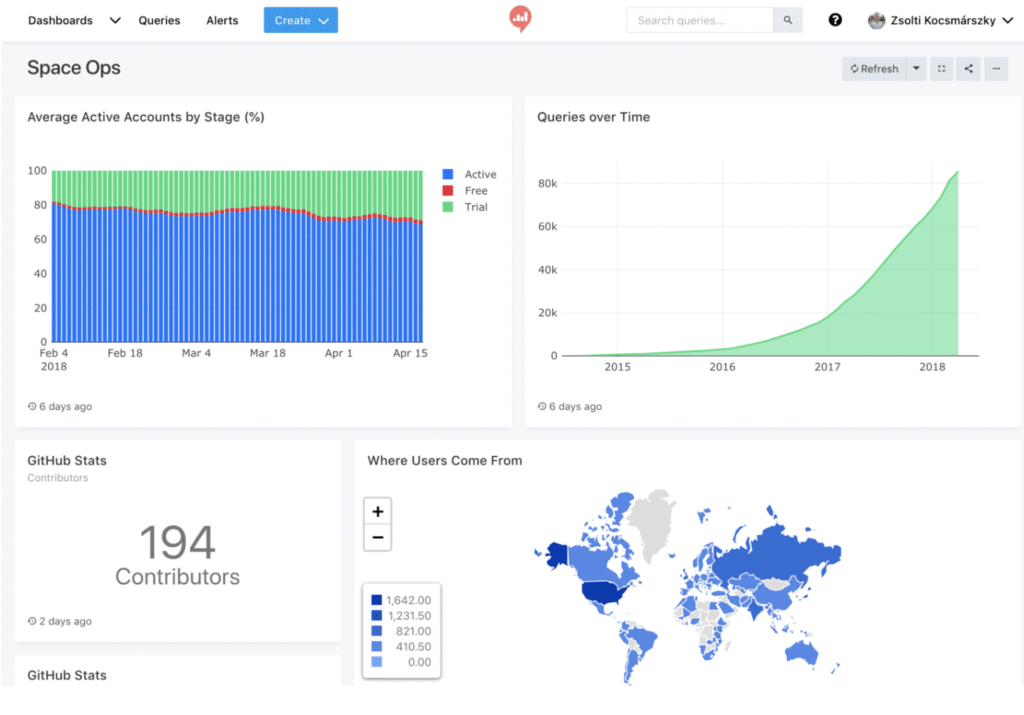Open the Create dropdown menu
Image resolution: width=1024 pixels, height=715 pixels.
300,20
